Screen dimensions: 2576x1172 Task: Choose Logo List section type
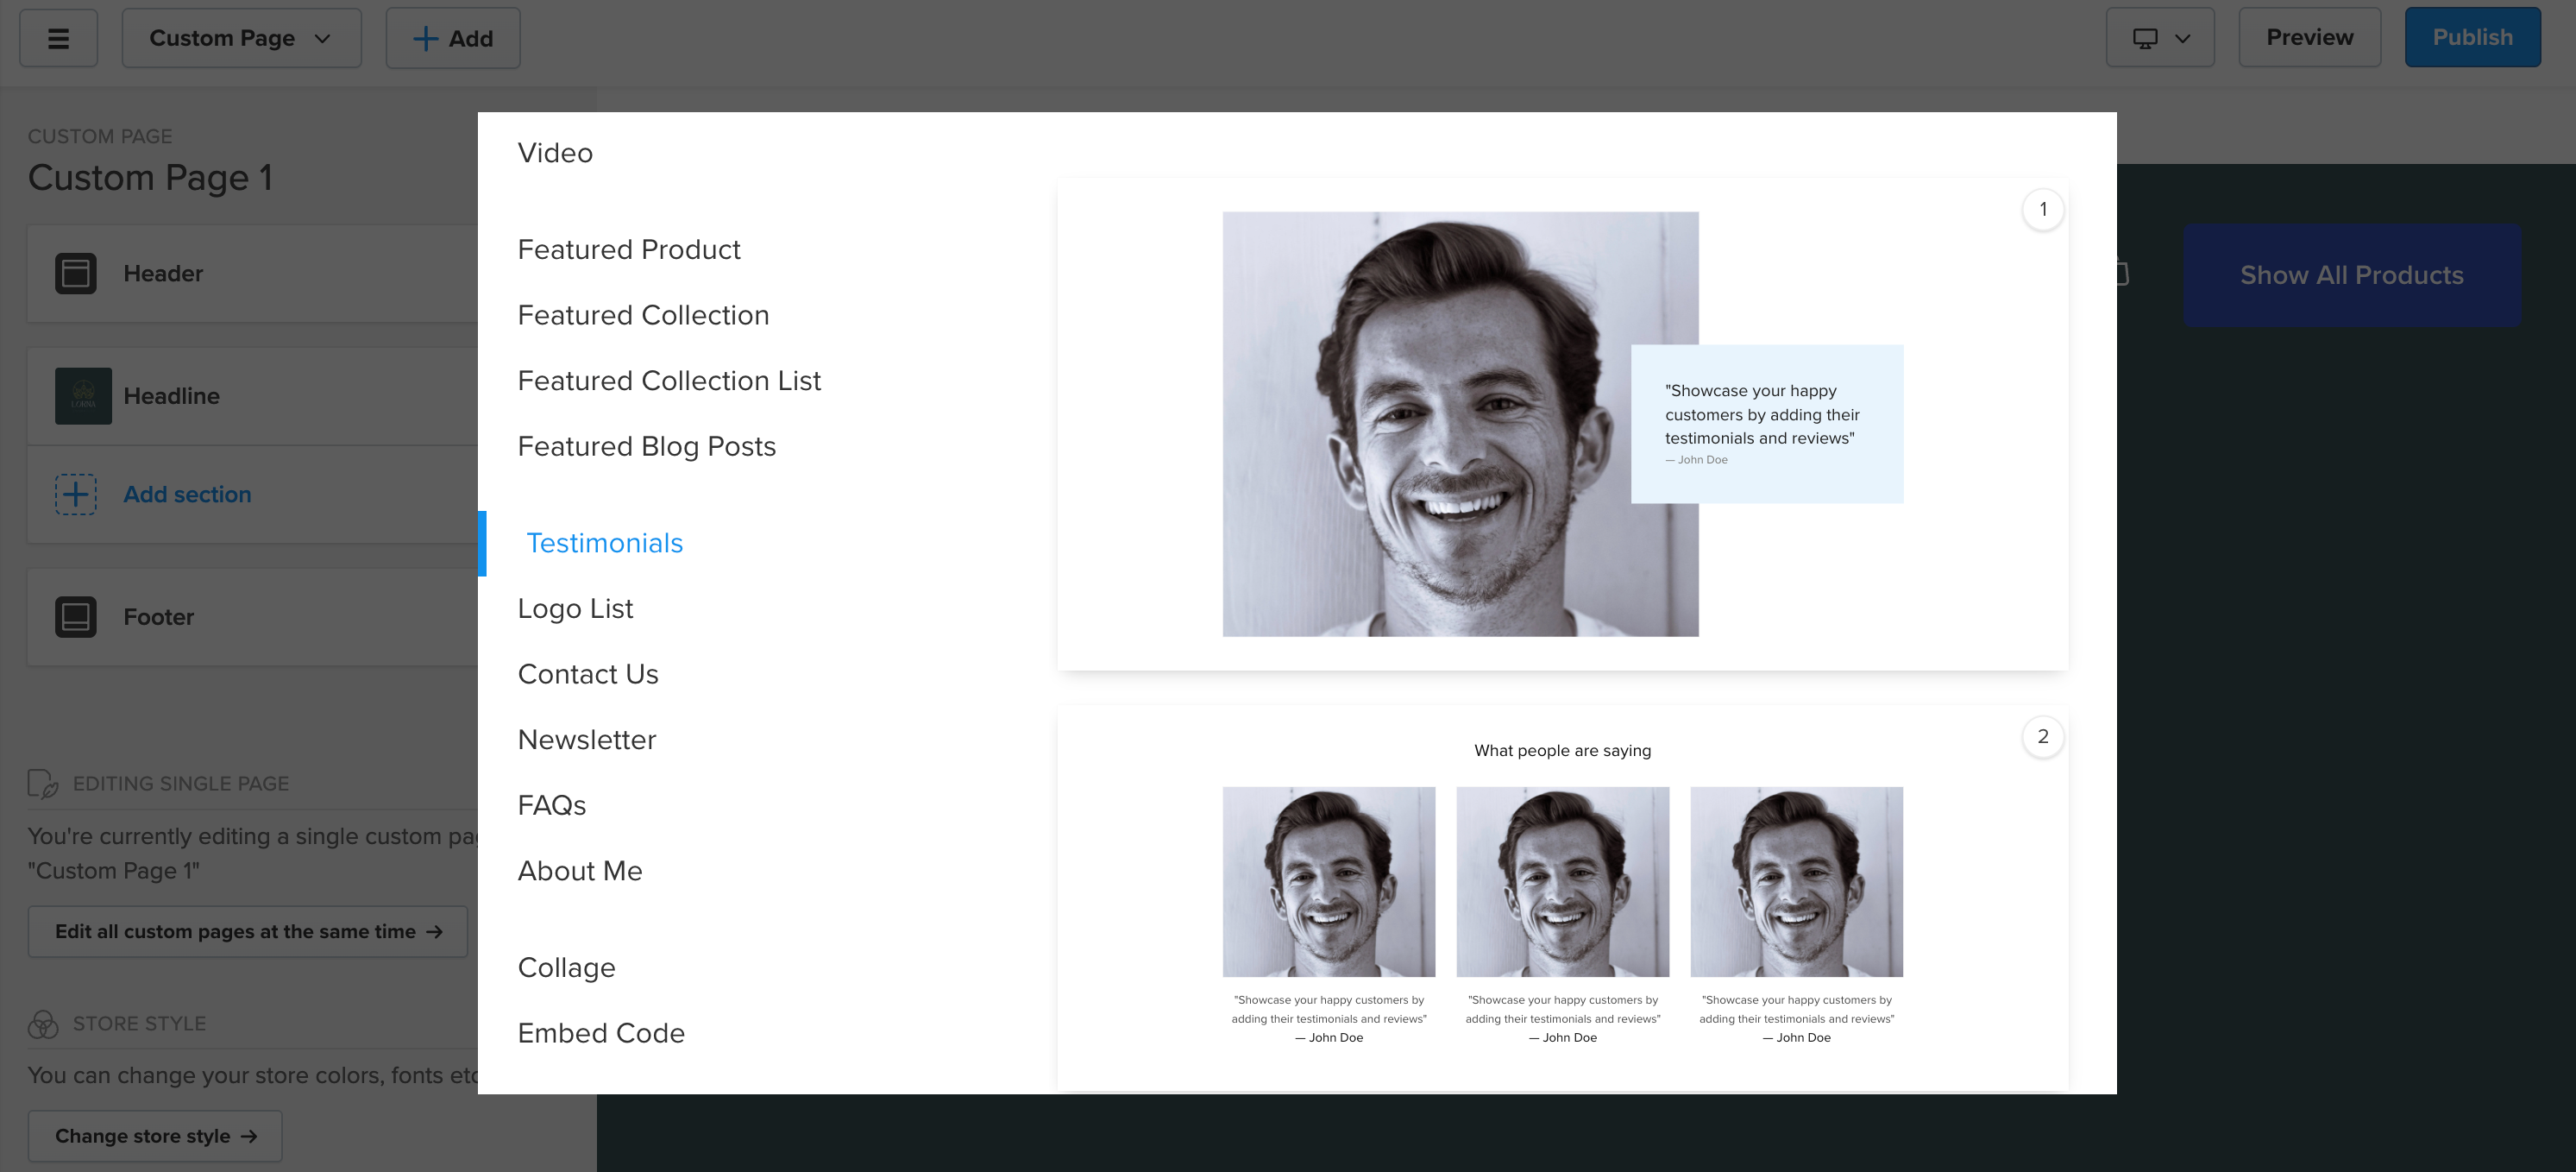575,608
